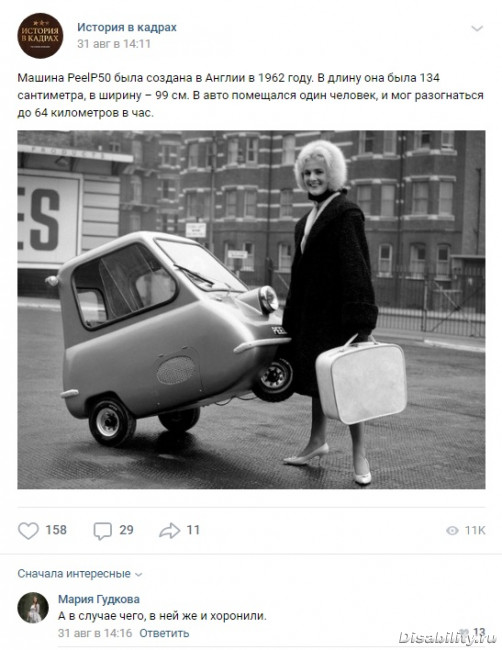Viewport: 502px width, 650px height.
Task: Like Мария Гудкова's comment heart
Action: tap(465, 632)
